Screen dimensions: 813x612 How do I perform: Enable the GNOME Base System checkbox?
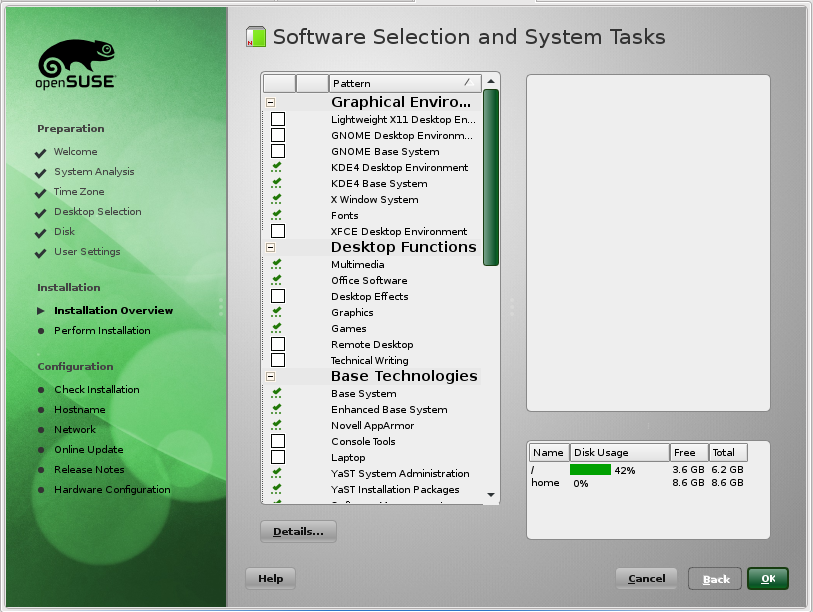point(278,151)
